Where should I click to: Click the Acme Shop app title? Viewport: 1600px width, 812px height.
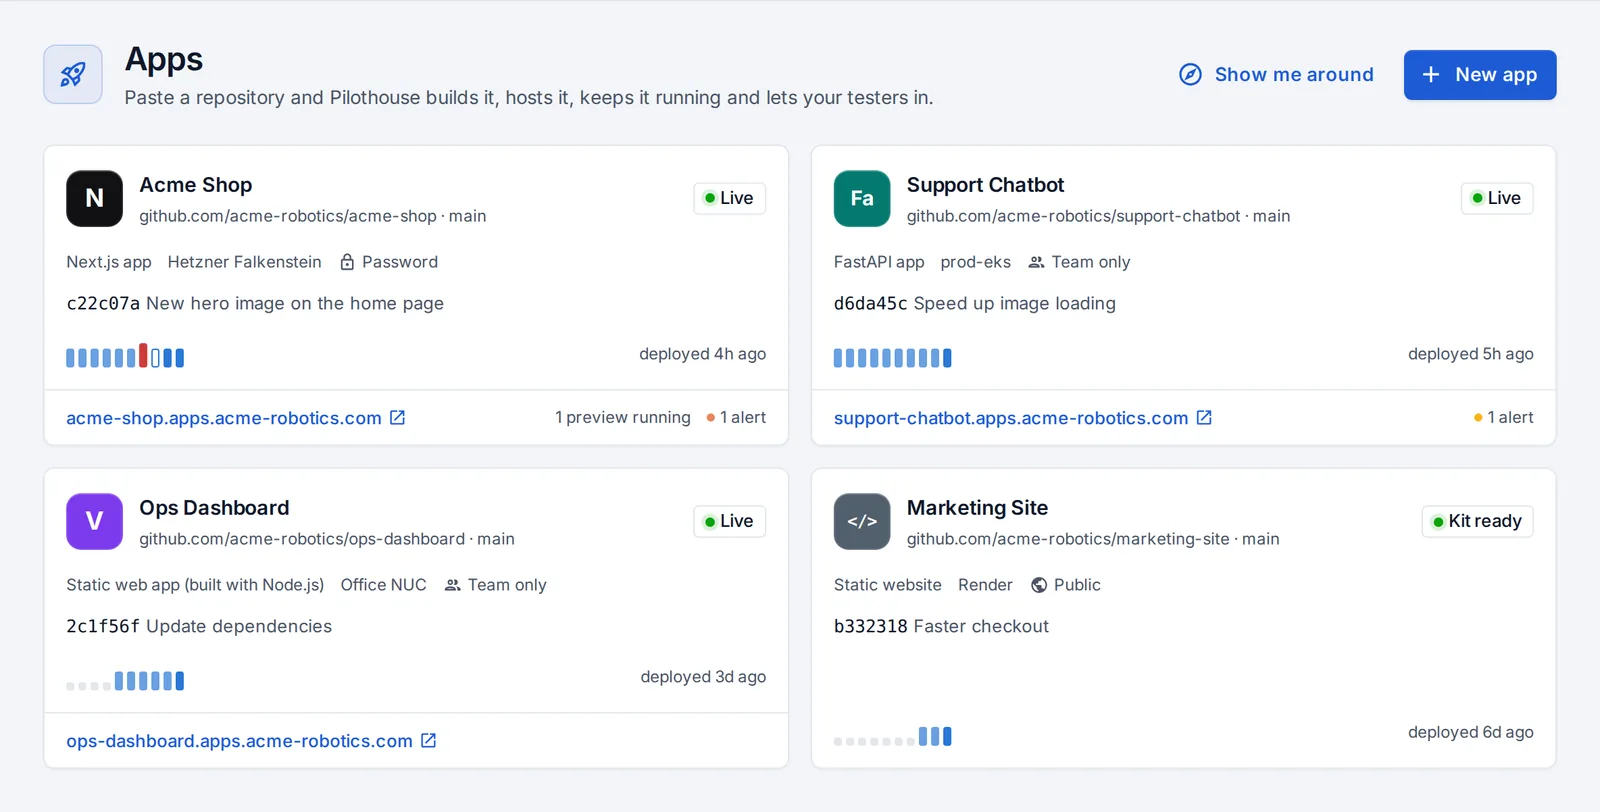pyautogui.click(x=196, y=185)
